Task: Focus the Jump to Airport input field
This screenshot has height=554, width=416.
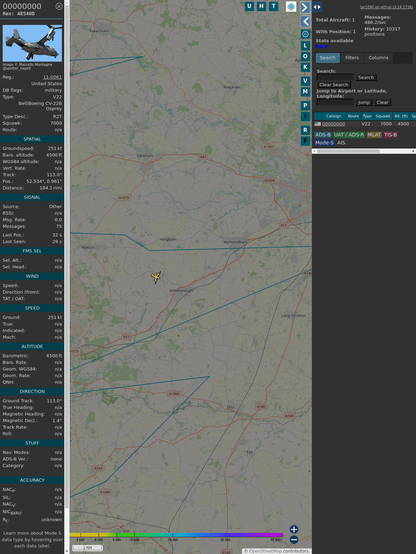Action: (x=335, y=102)
